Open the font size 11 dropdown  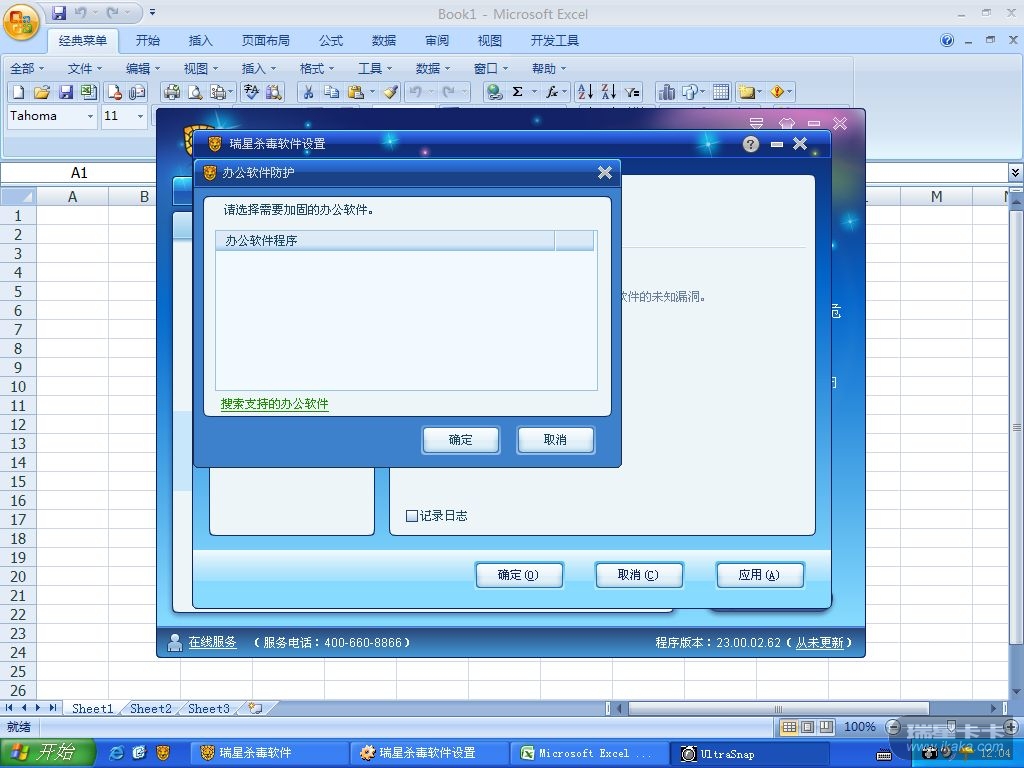click(x=140, y=116)
